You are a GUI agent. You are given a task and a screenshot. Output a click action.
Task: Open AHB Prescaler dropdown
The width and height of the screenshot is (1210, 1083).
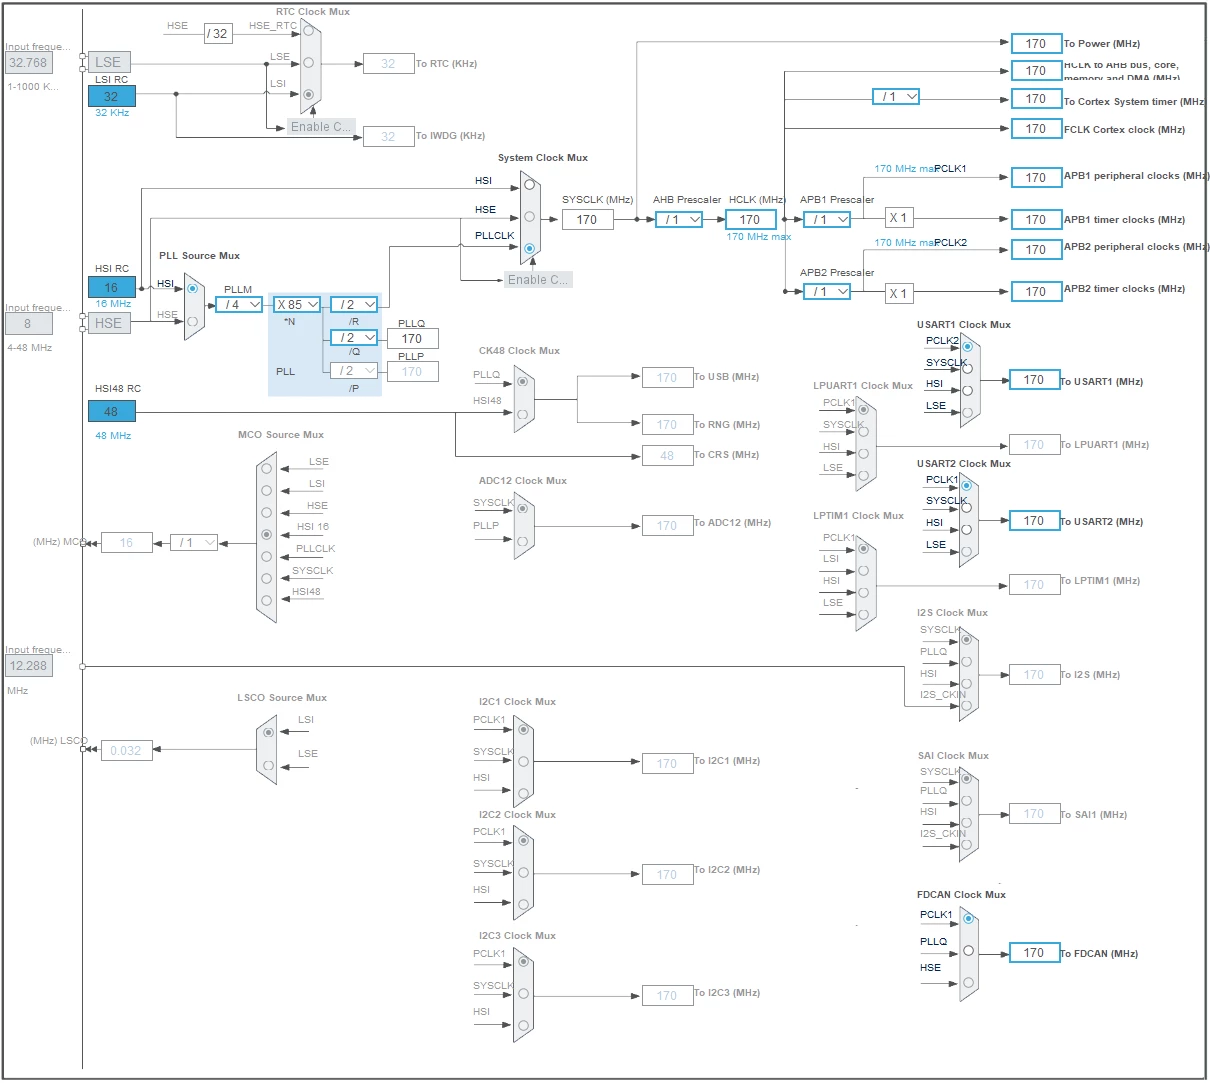(x=679, y=219)
